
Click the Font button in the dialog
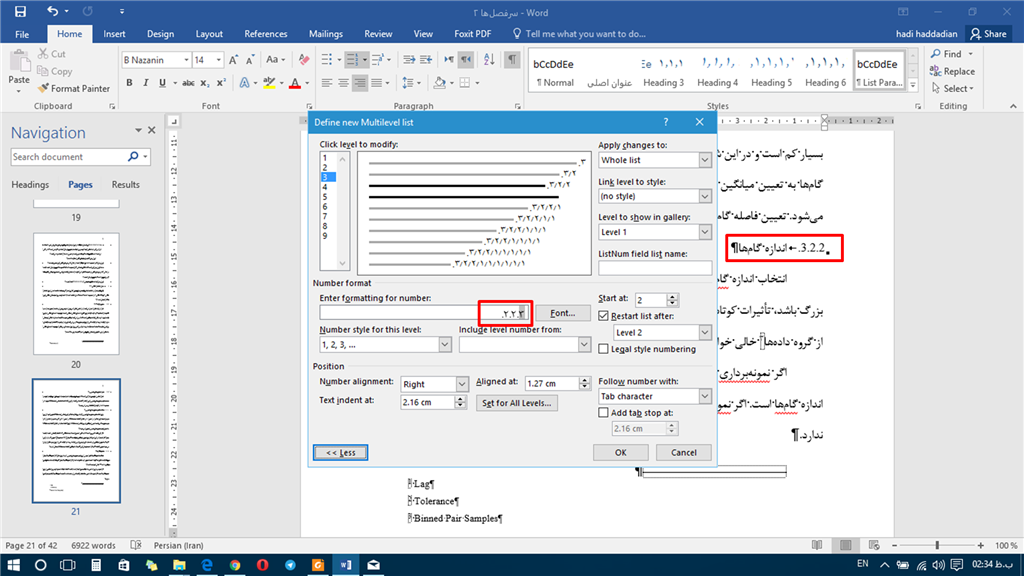point(562,312)
